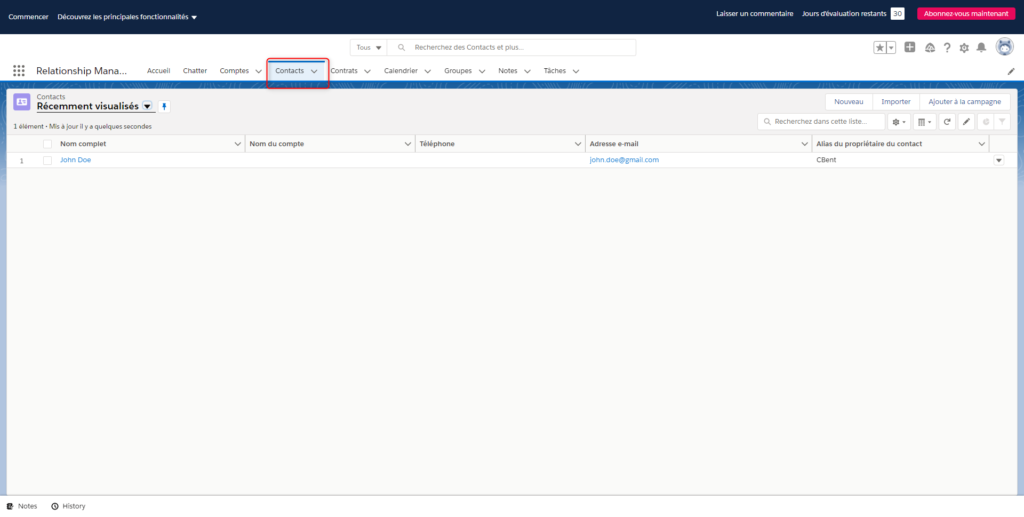
Task: Expand the Tâches tab chevron
Action: click(x=576, y=71)
